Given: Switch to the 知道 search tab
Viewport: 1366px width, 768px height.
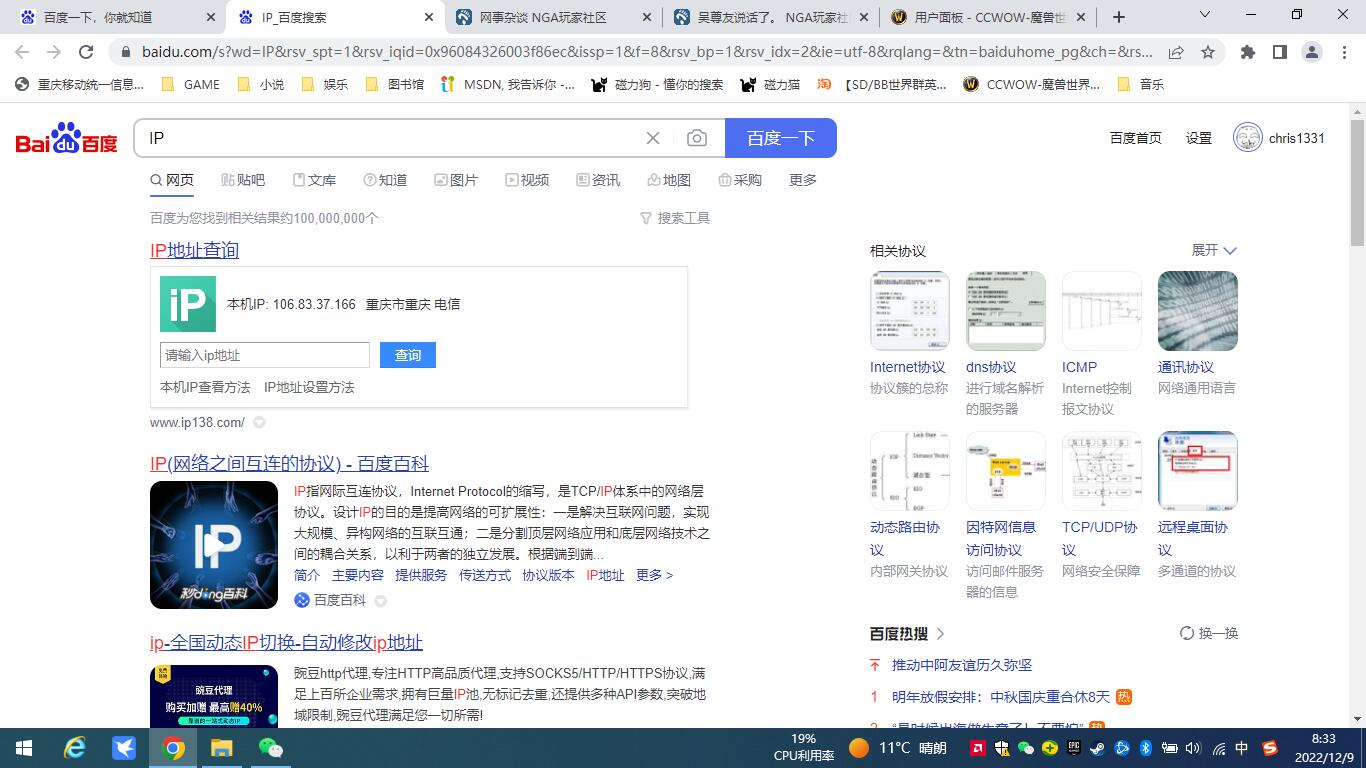Looking at the screenshot, I should [x=387, y=180].
